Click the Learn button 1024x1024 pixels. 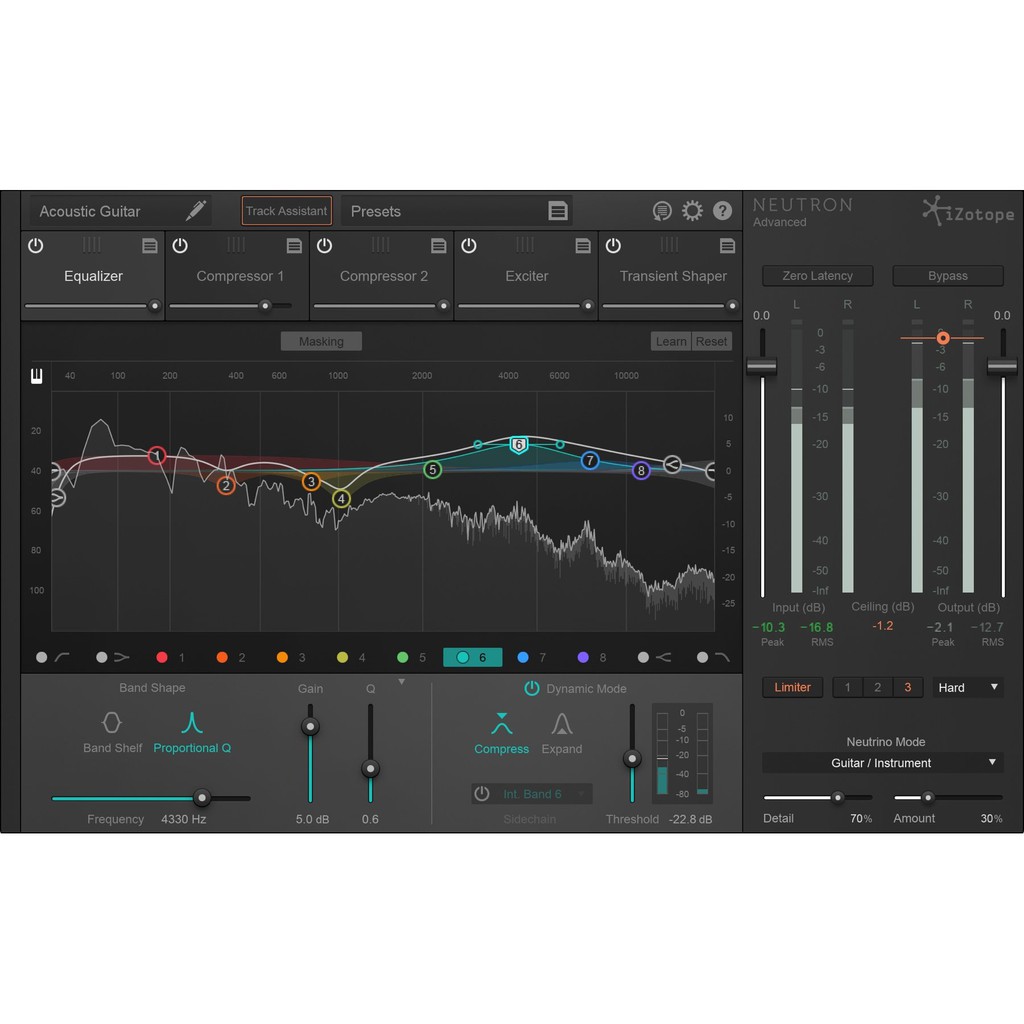[x=671, y=341]
